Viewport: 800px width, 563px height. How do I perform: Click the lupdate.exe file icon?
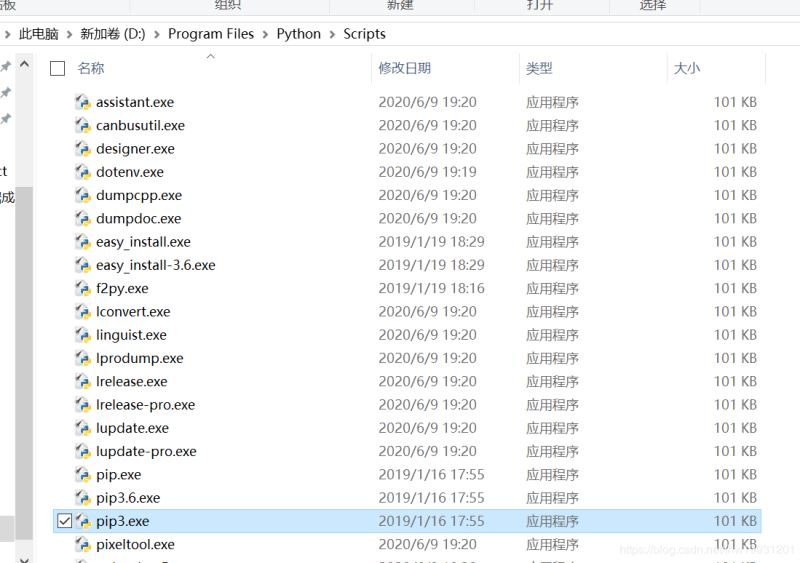click(83, 428)
